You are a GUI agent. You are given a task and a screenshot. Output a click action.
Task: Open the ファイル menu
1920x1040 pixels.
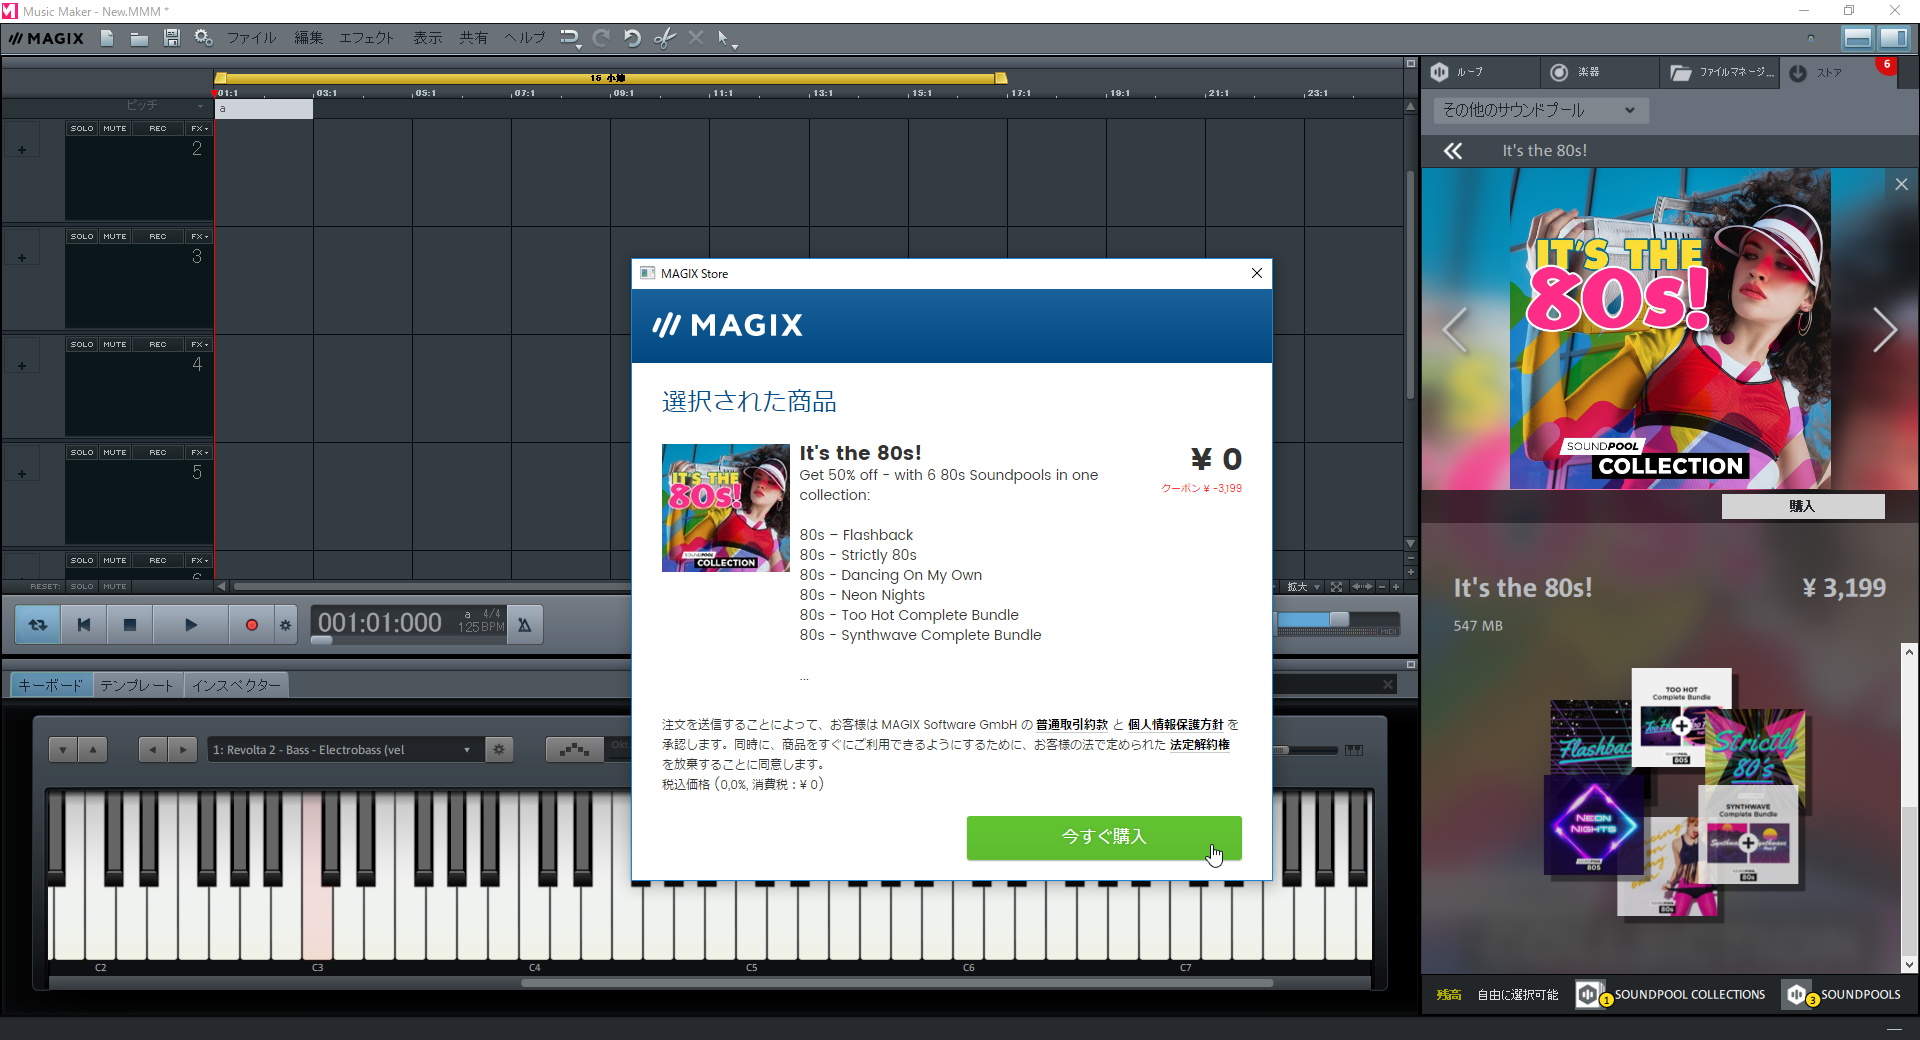251,38
